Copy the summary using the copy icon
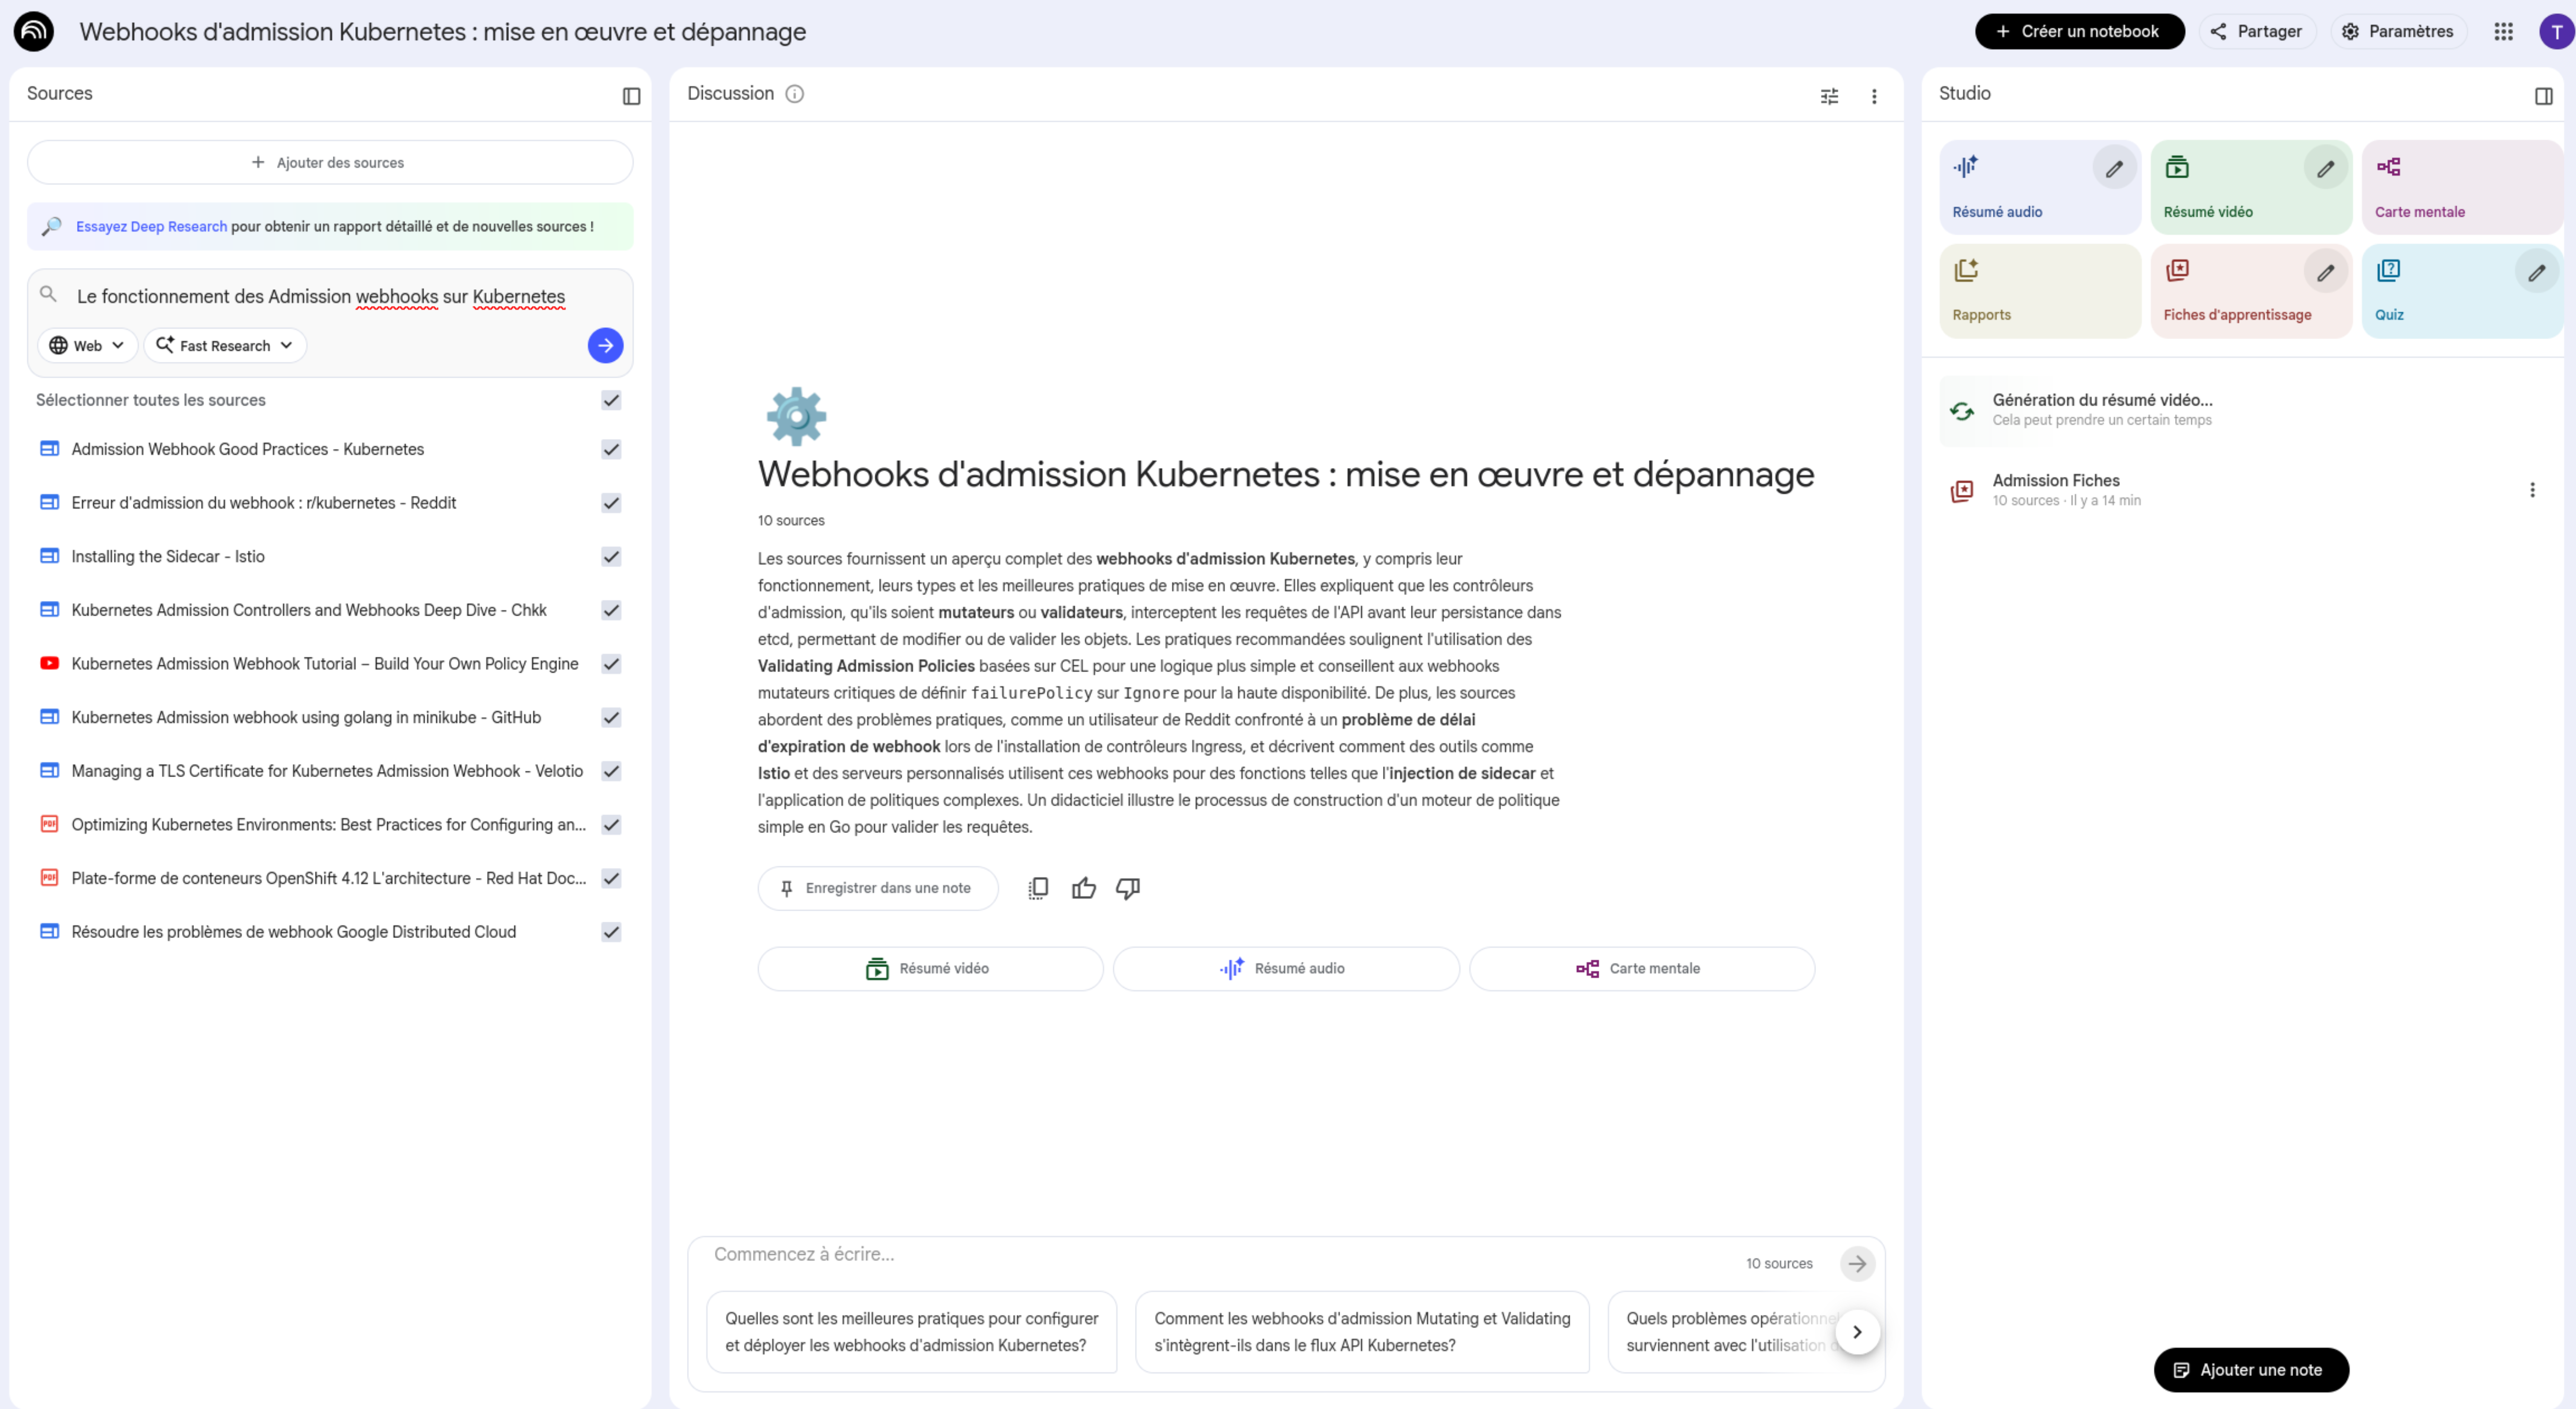Screen dimensions: 2576x1409 click(1038, 887)
